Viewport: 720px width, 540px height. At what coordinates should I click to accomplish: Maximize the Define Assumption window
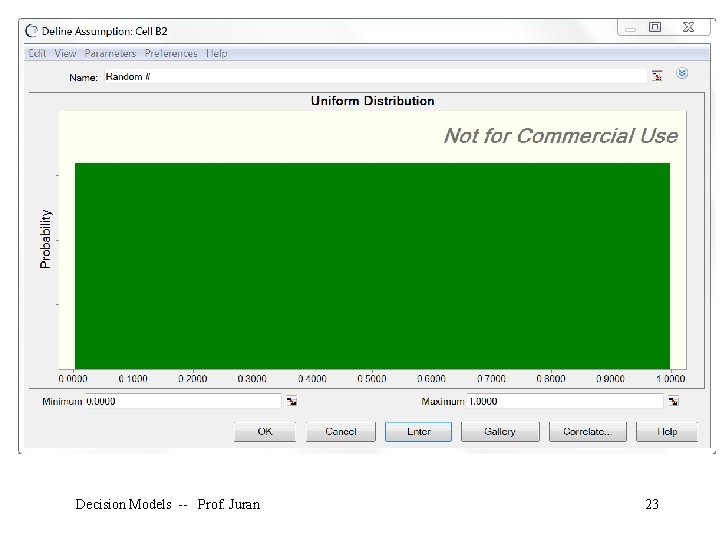[655, 27]
